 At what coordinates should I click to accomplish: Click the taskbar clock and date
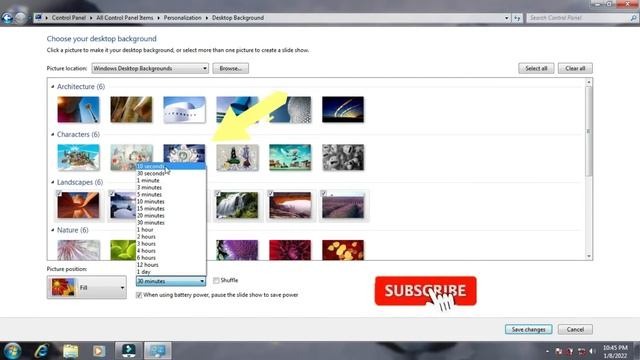coord(615,351)
